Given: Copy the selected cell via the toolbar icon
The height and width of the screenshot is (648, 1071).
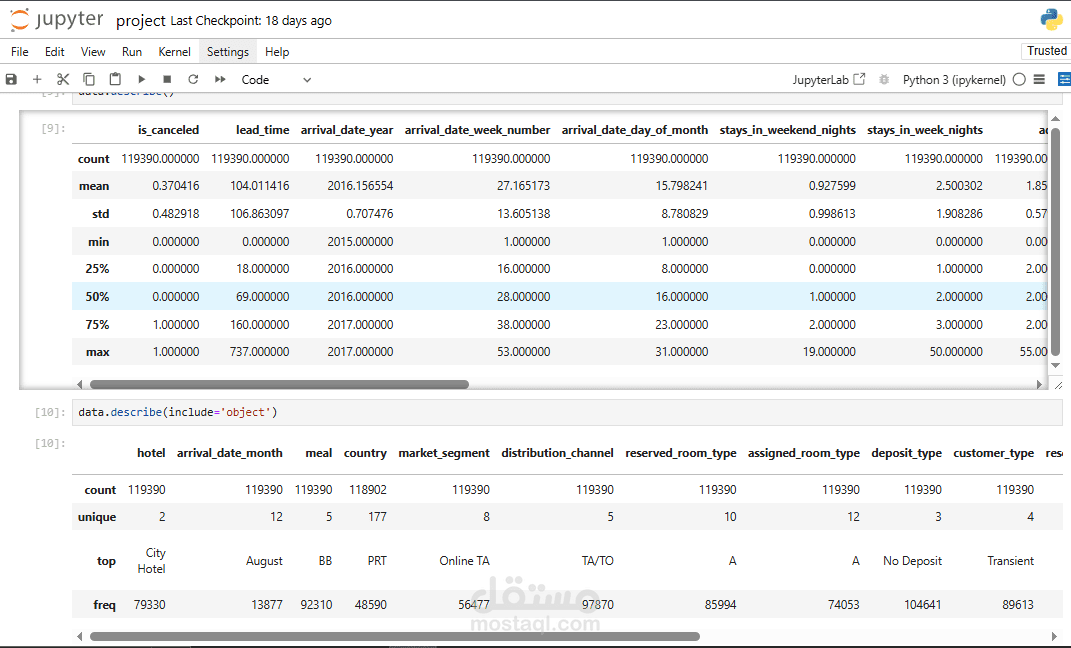Looking at the screenshot, I should (x=89, y=79).
